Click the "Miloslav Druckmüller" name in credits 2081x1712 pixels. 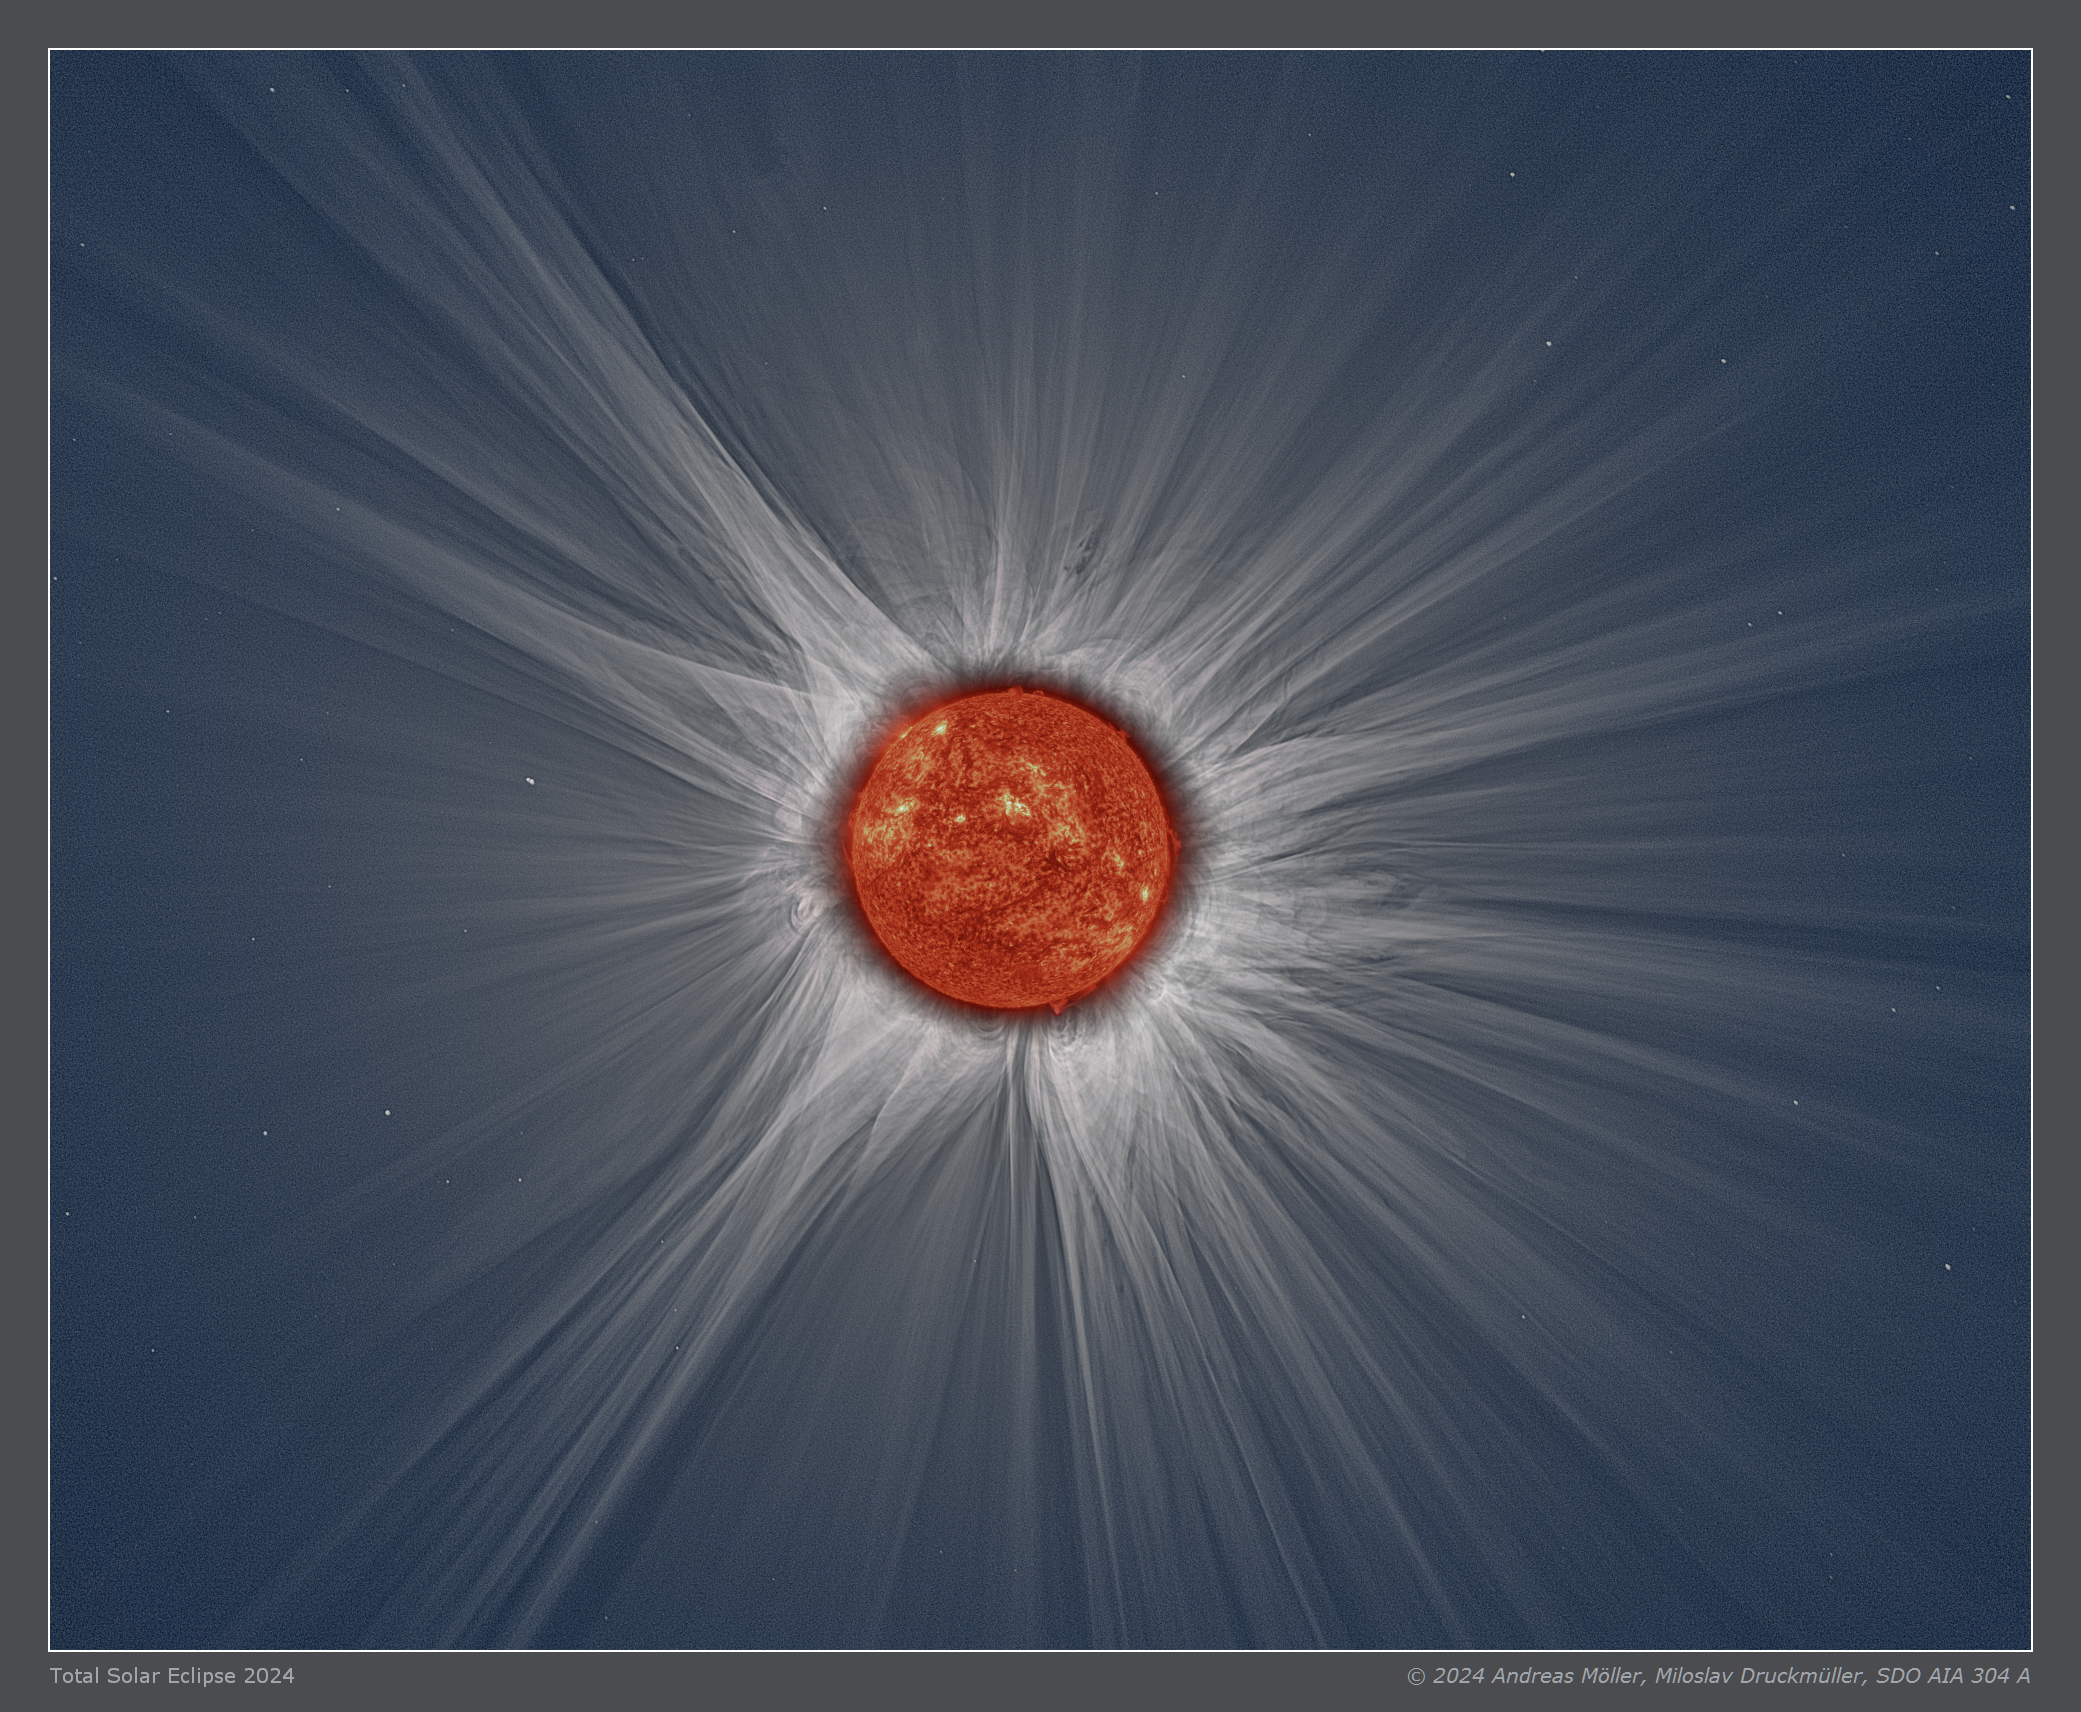[1757, 1675]
